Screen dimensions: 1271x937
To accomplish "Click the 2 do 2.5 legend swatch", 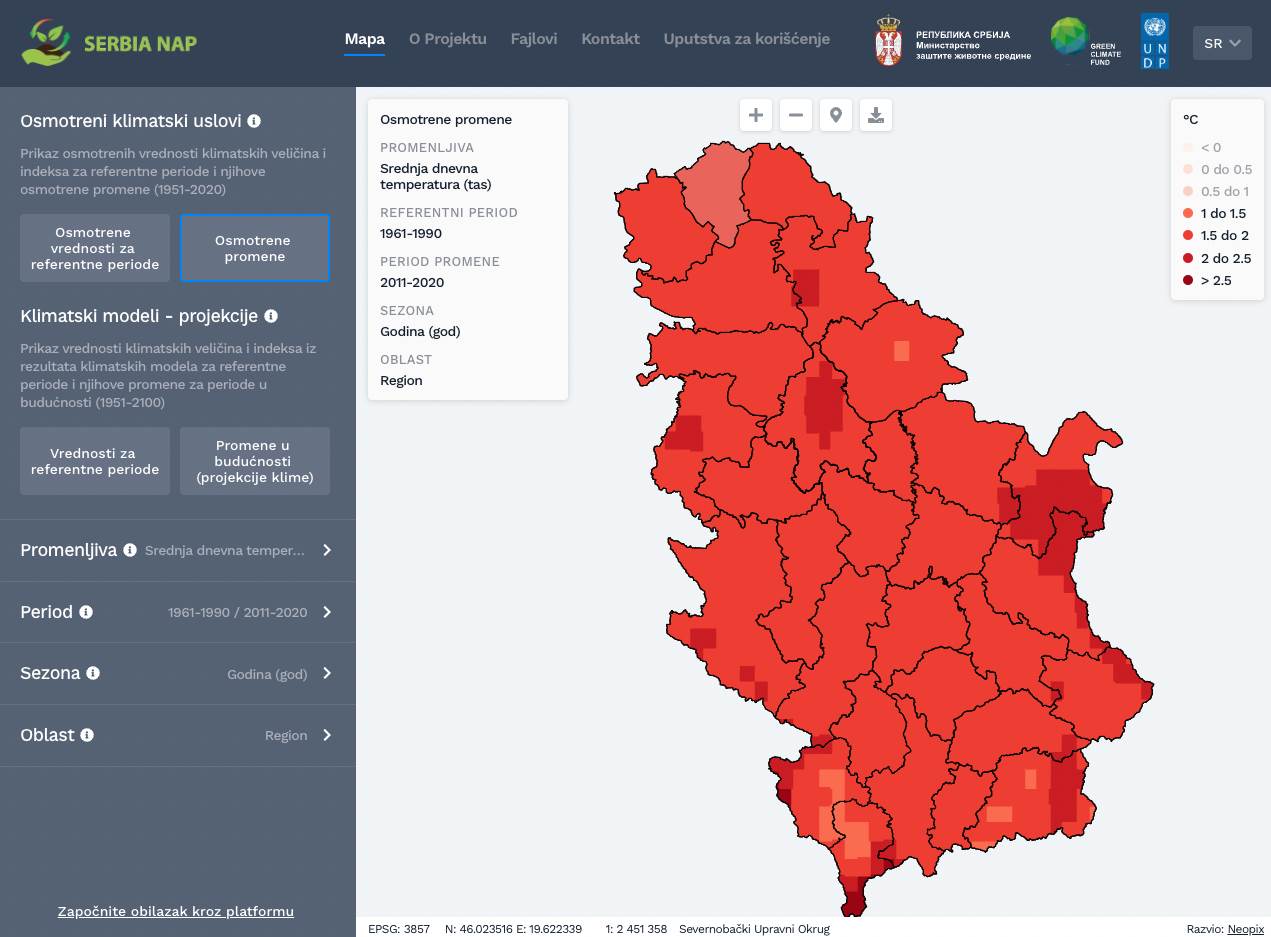I will pos(1188,258).
